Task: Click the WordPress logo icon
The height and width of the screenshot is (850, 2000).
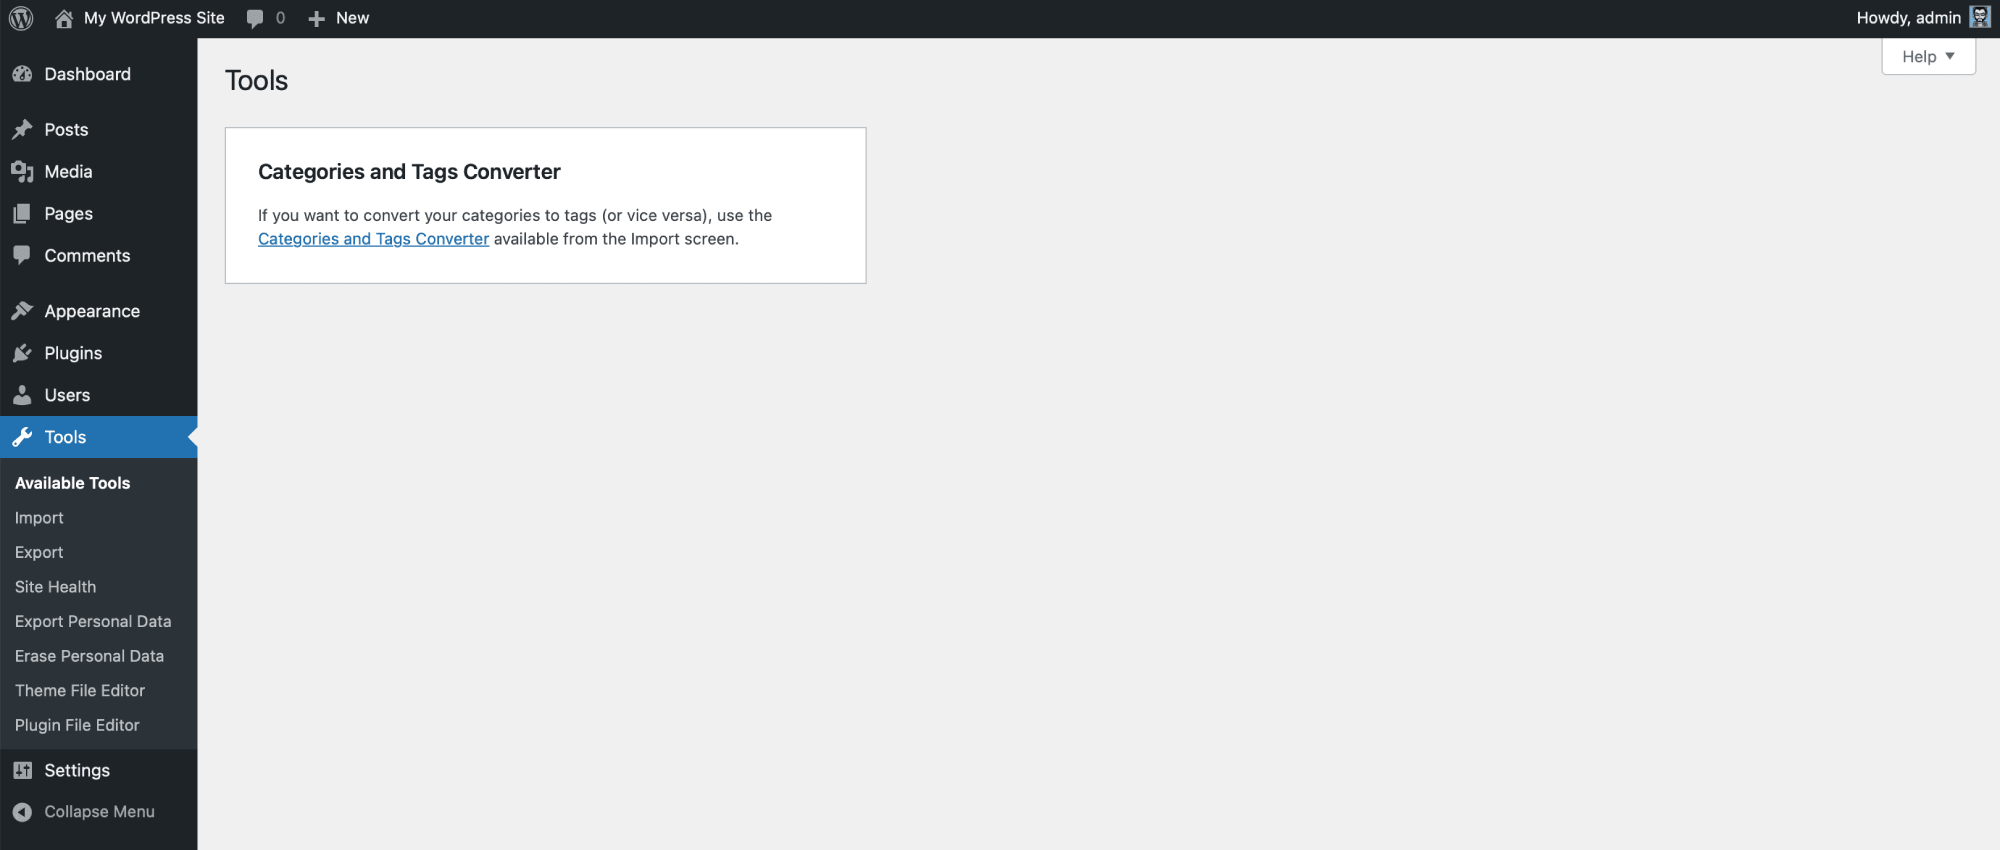Action: click(21, 18)
